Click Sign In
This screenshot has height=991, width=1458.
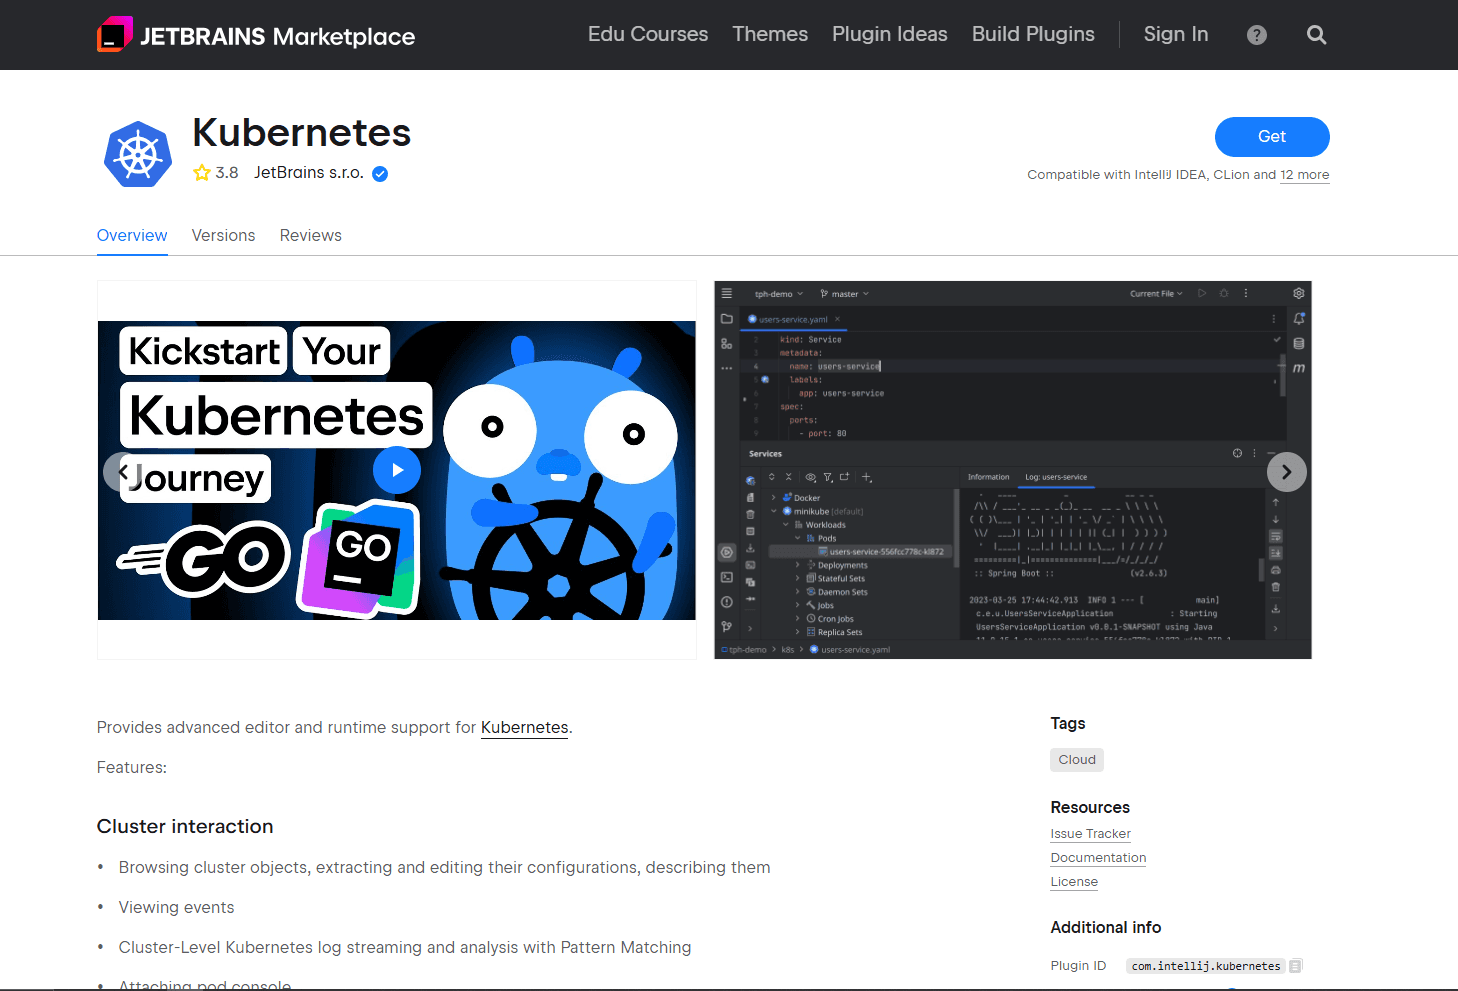1176,34
